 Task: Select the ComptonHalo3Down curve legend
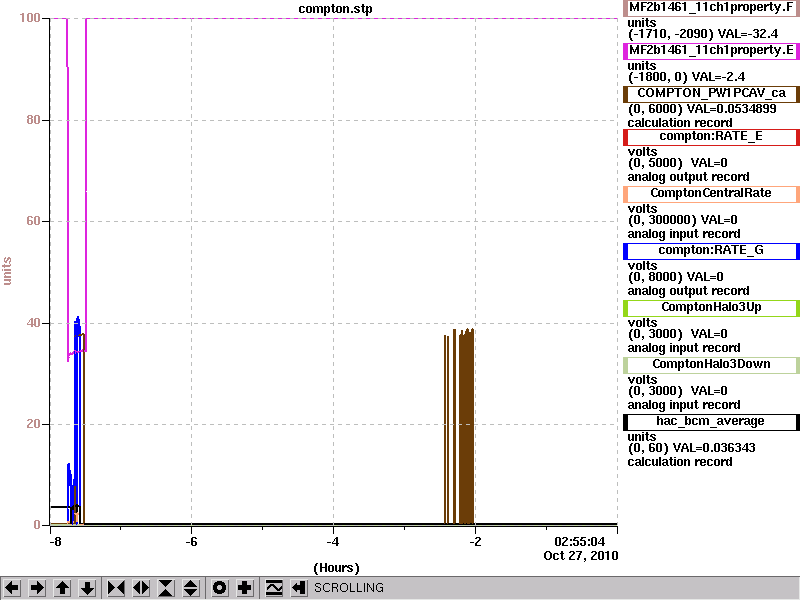[711, 365]
